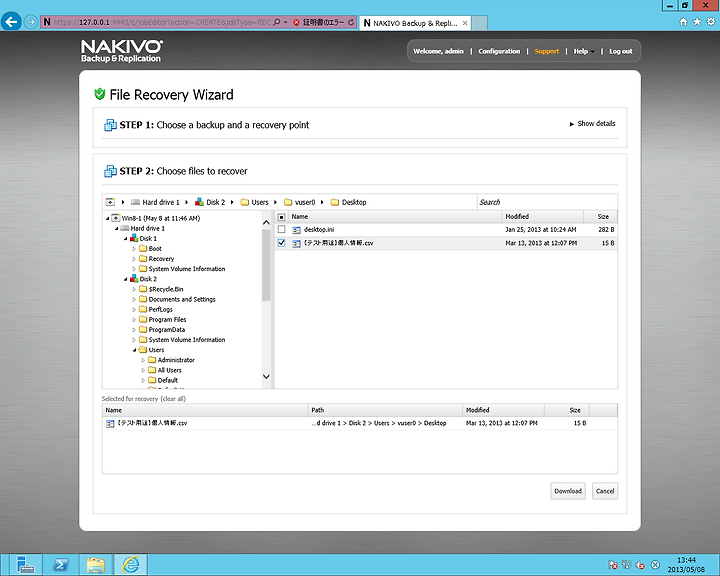The image size is (720, 576).
Task: Click the browser address bar URL
Action: point(162,22)
